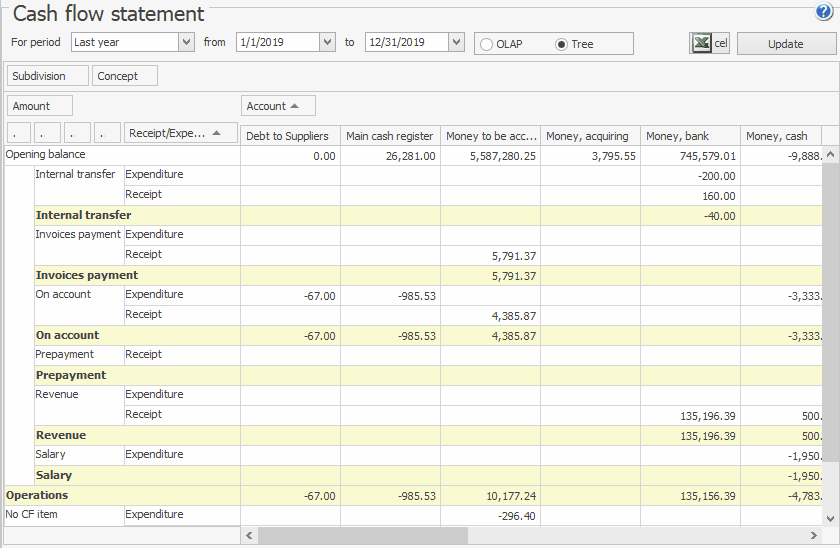Select the Tree view option
The image size is (840, 548).
pos(561,44)
